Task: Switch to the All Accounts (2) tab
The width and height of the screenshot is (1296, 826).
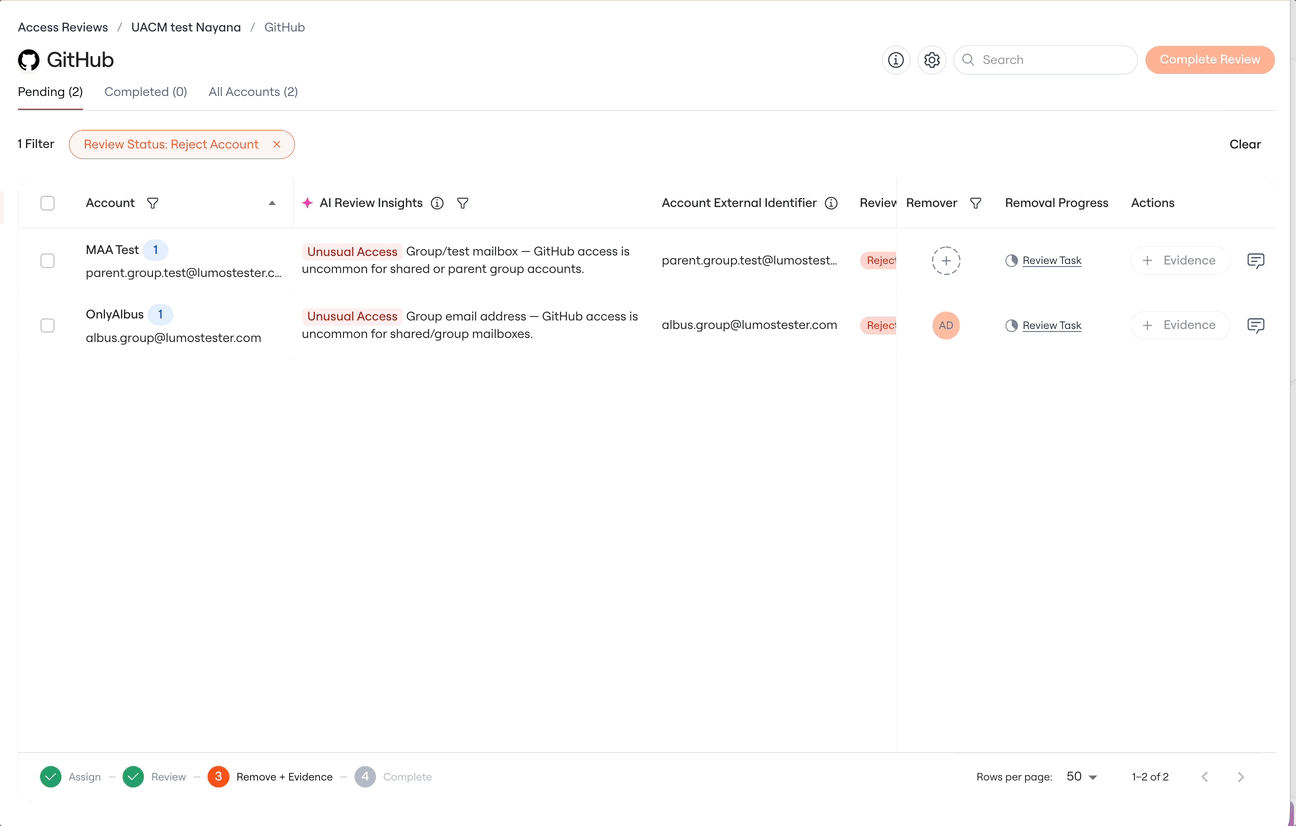Action: point(253,92)
